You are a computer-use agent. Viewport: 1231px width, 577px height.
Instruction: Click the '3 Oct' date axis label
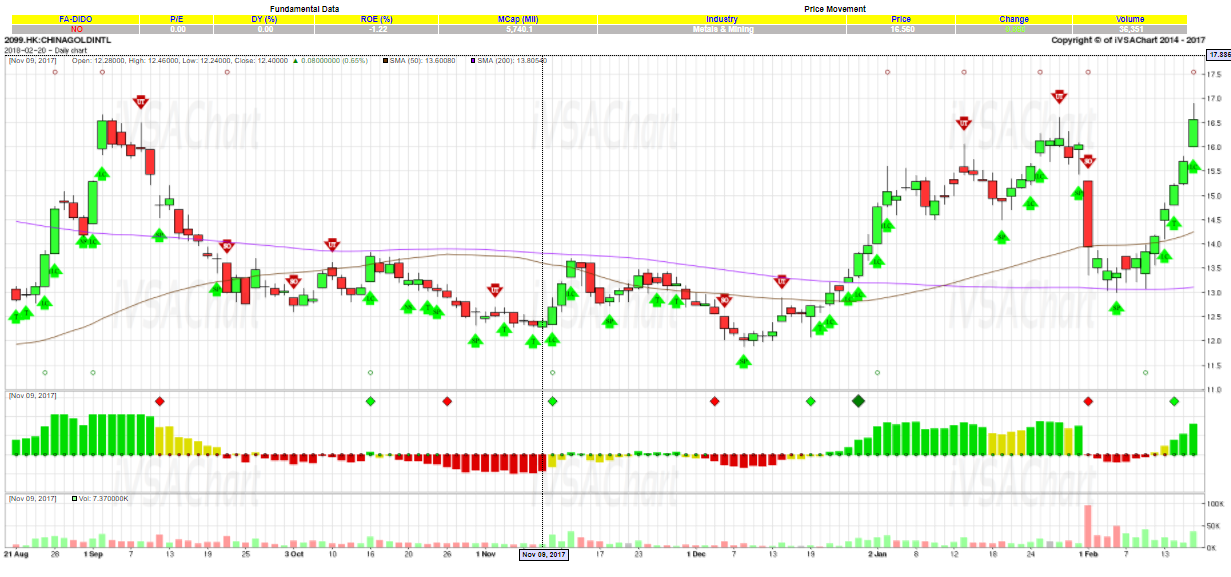click(x=294, y=553)
